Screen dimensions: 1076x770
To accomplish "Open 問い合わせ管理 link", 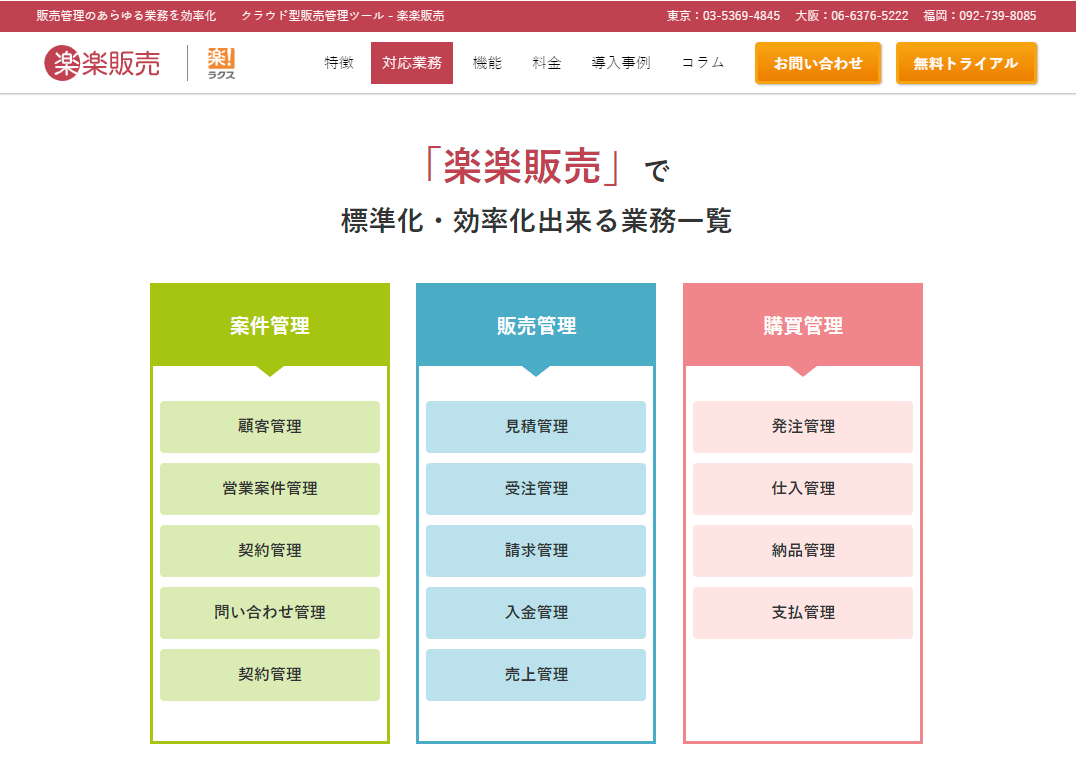I will [x=270, y=613].
